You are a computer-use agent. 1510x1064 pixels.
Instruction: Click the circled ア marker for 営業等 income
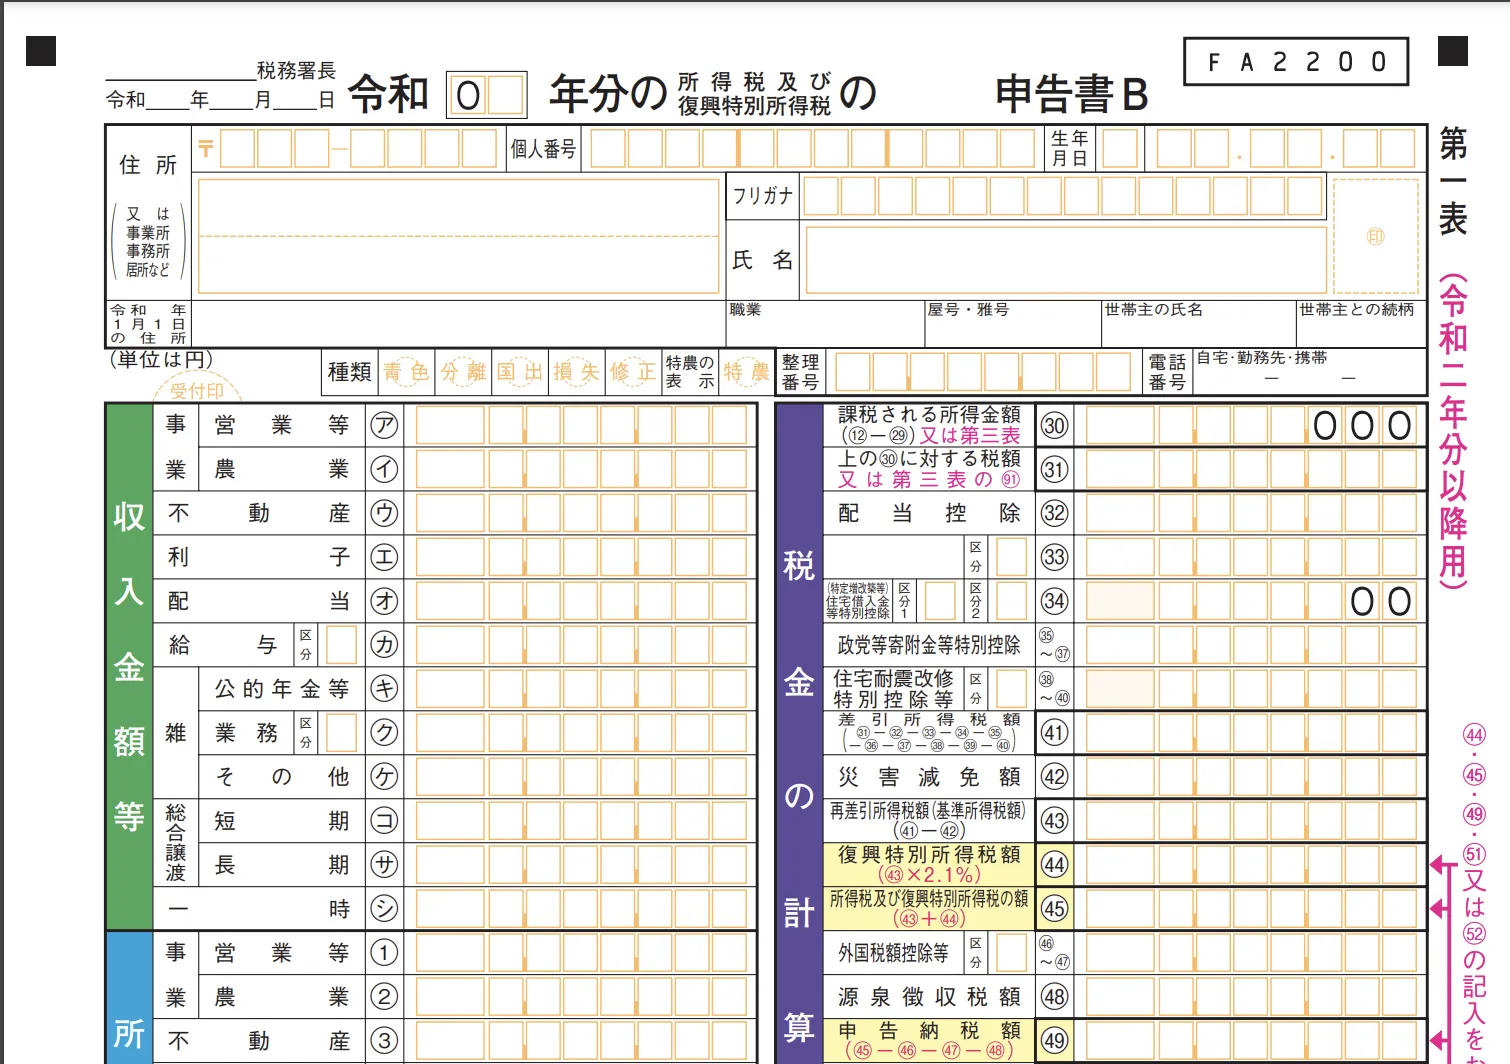point(384,425)
